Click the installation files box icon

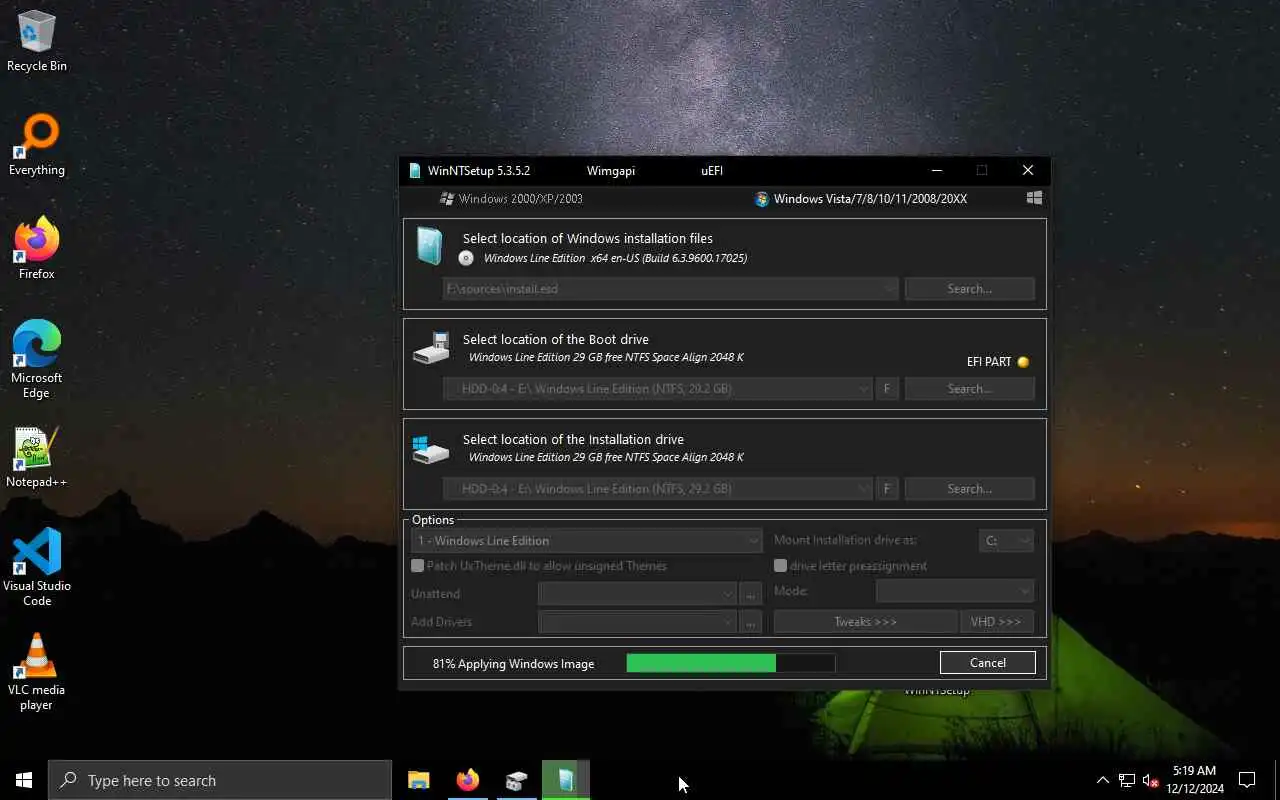coord(430,247)
